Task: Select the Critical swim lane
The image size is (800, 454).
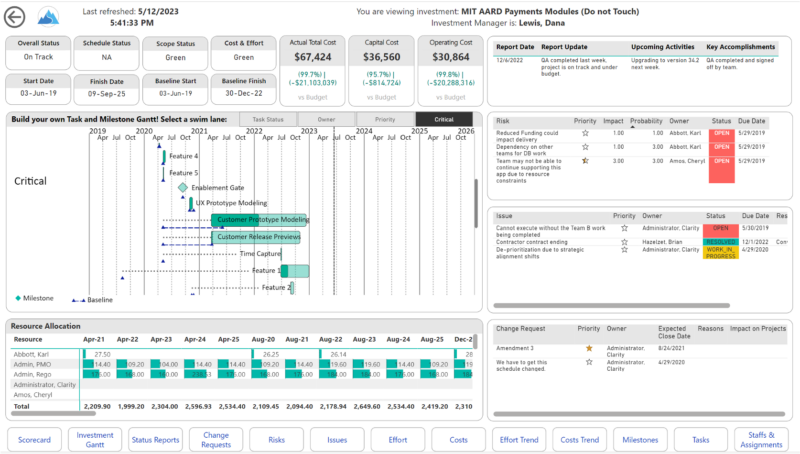Action: [444, 119]
